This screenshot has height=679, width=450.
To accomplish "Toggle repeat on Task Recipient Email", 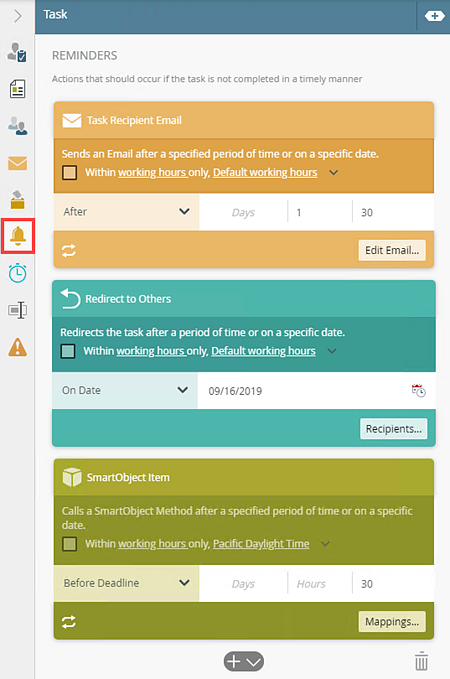I will point(69,250).
